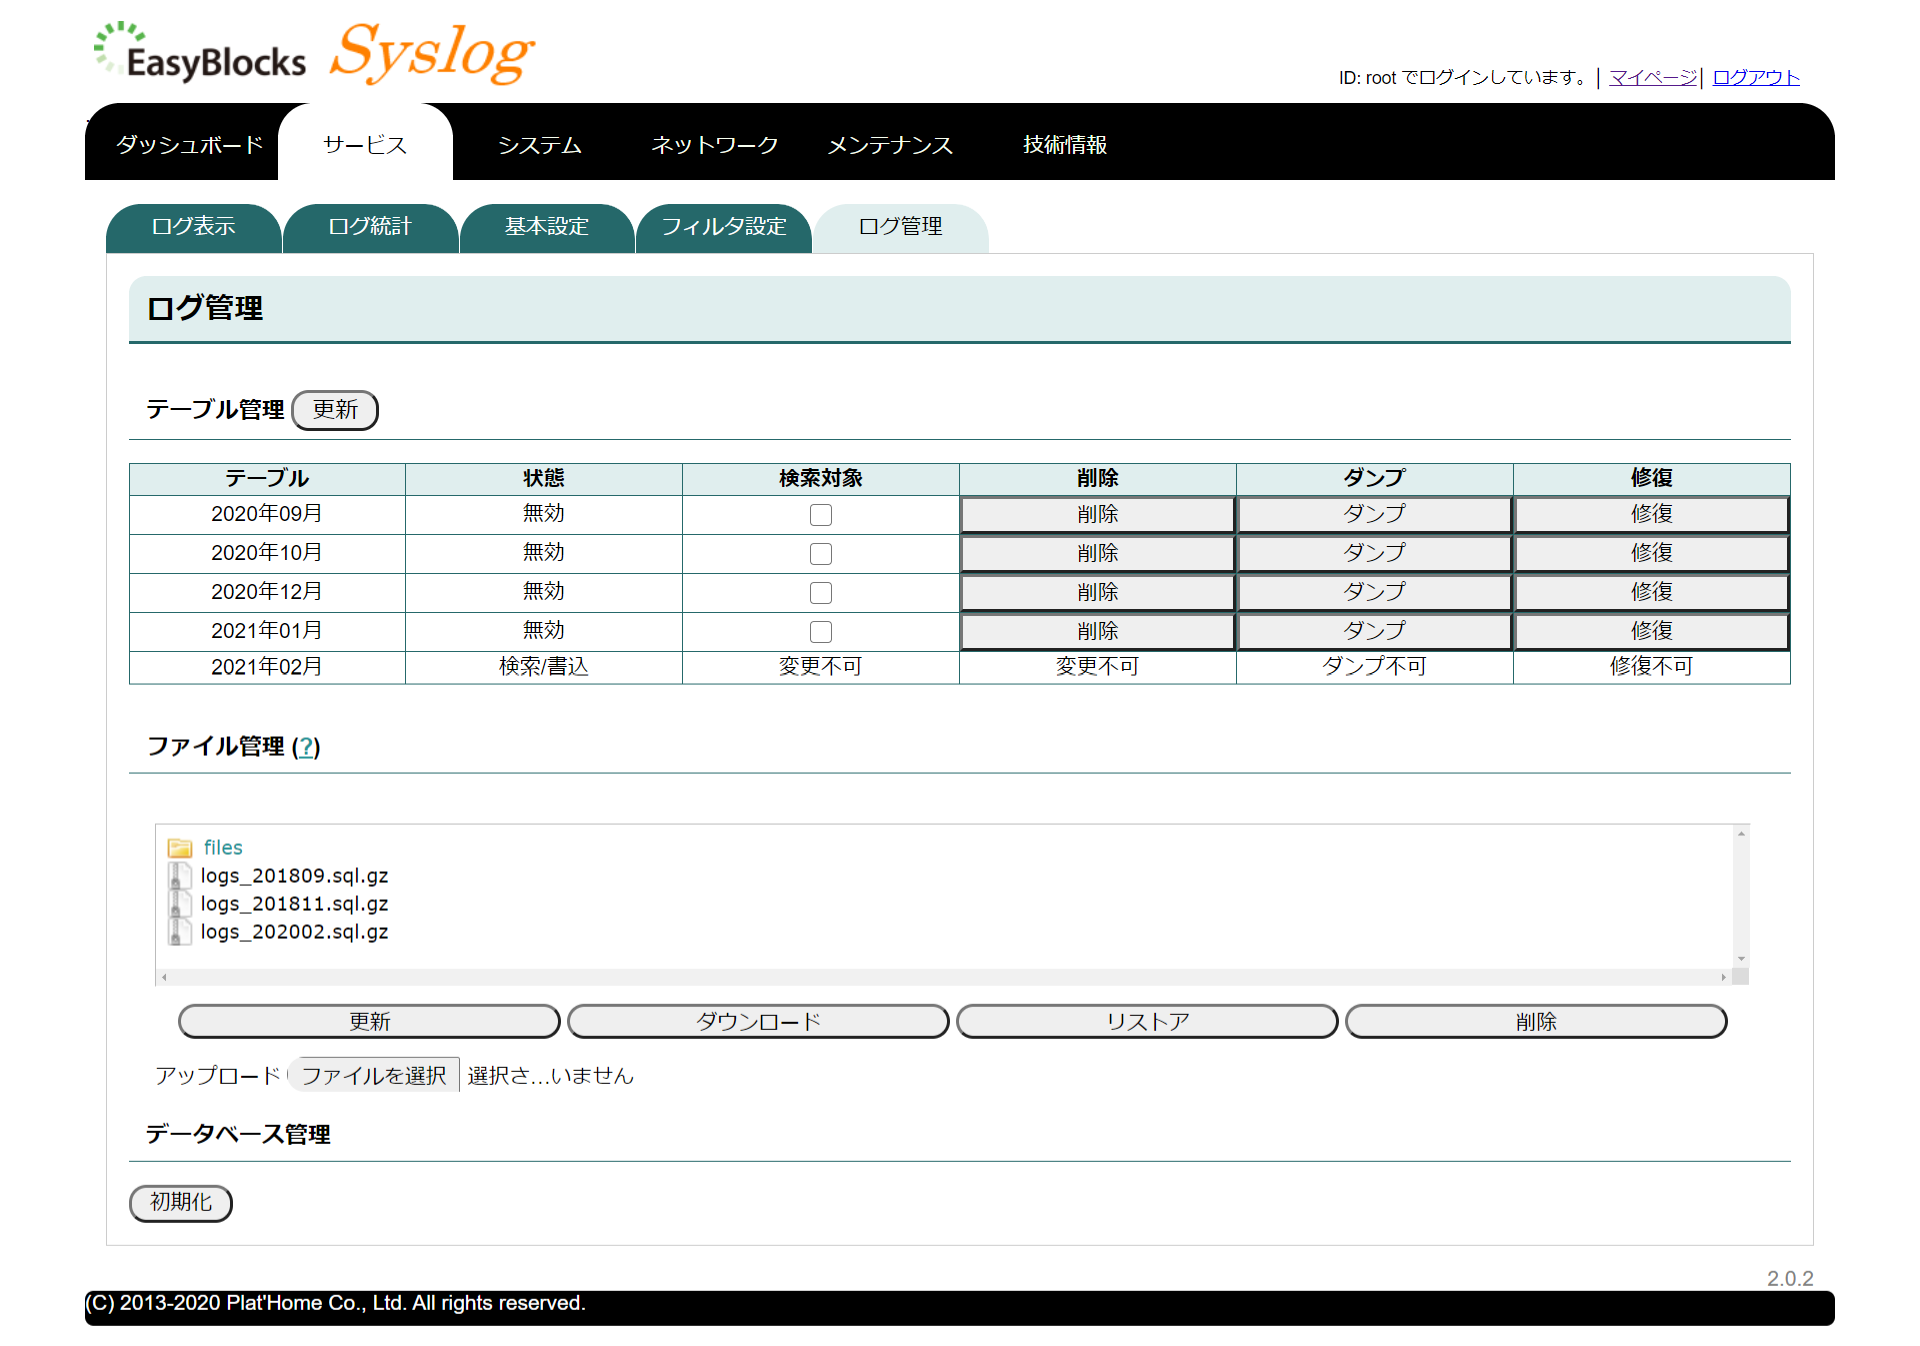Open the フィルタ設定 tab
The width and height of the screenshot is (1920, 1346).
point(724,228)
